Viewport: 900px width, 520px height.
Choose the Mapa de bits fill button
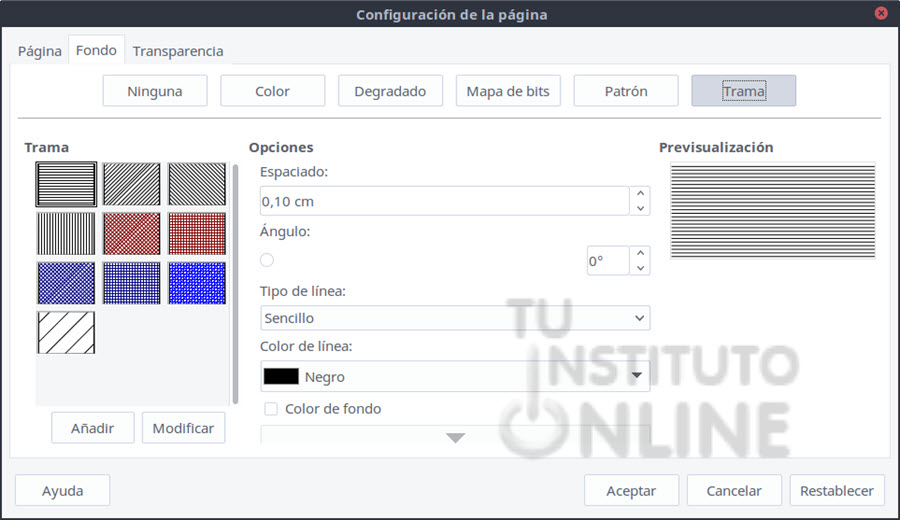(x=508, y=91)
